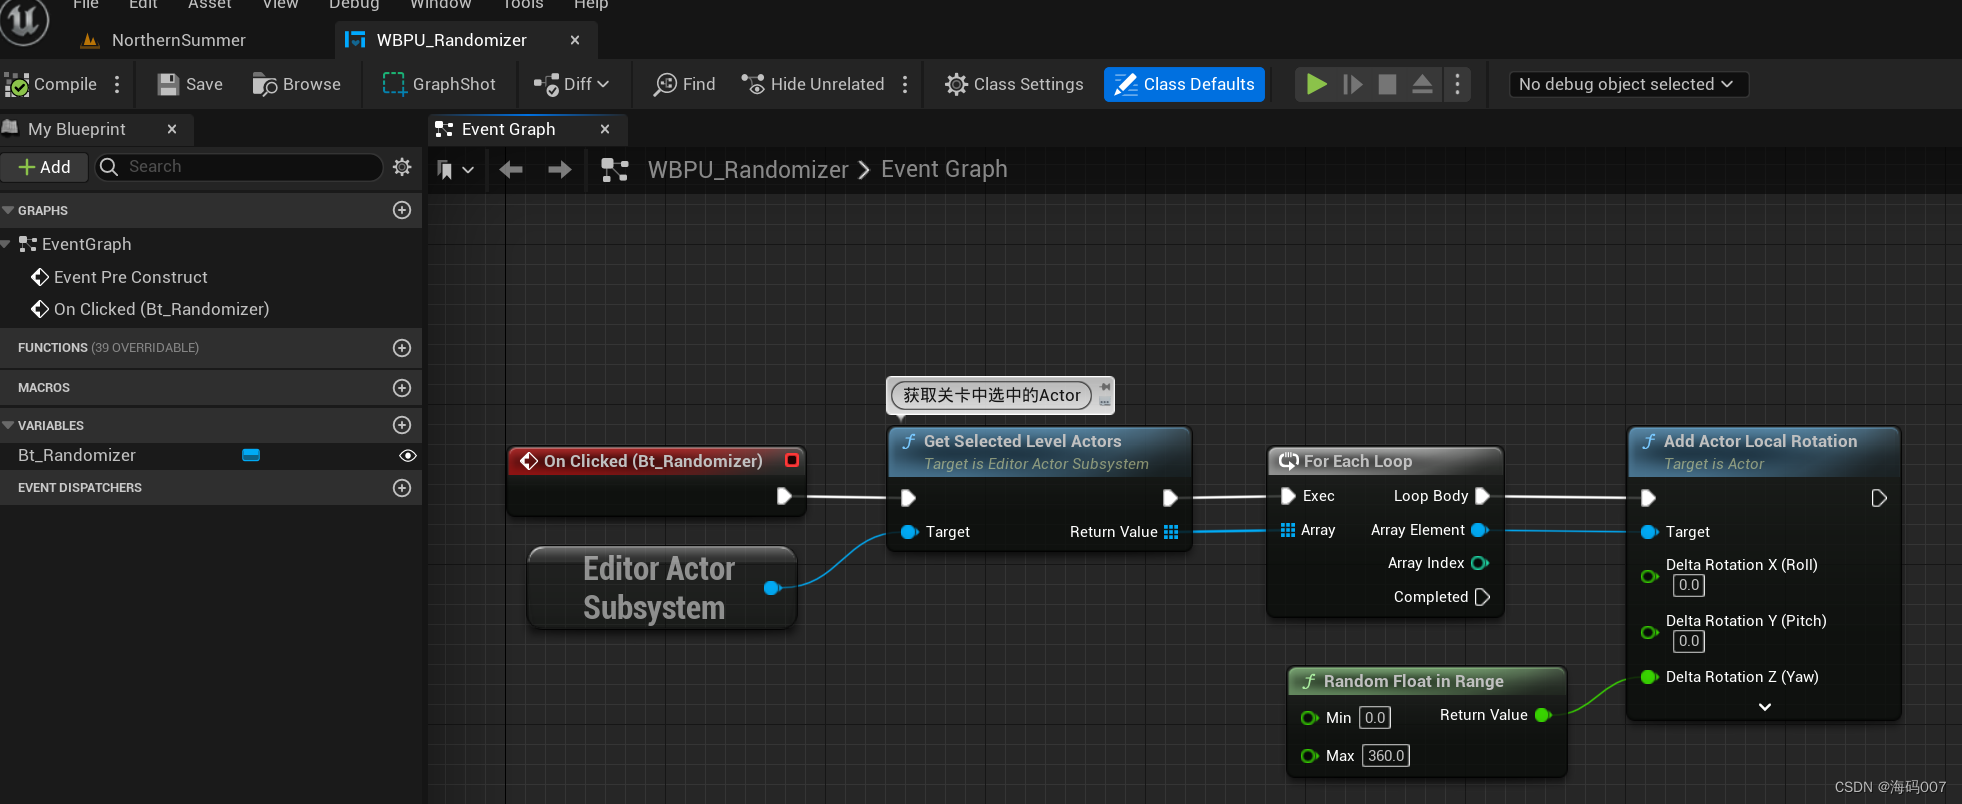Open Hide Unrelated options menu
The width and height of the screenshot is (1962, 804).
(905, 84)
